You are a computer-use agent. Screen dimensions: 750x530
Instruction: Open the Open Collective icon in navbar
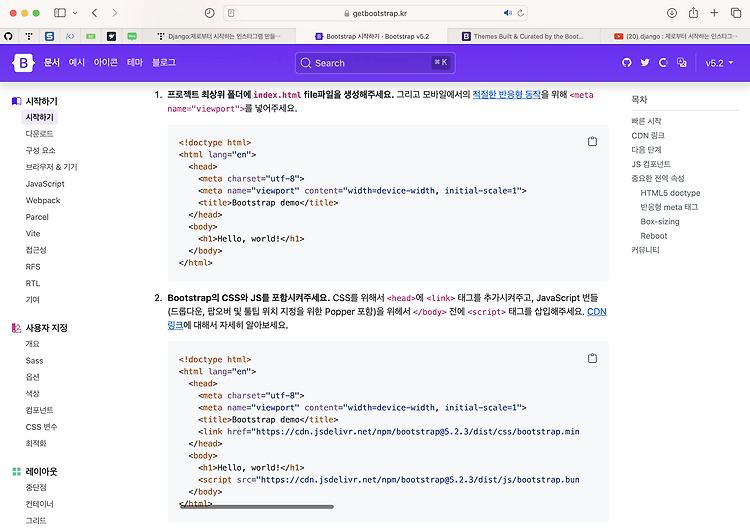[663, 63]
